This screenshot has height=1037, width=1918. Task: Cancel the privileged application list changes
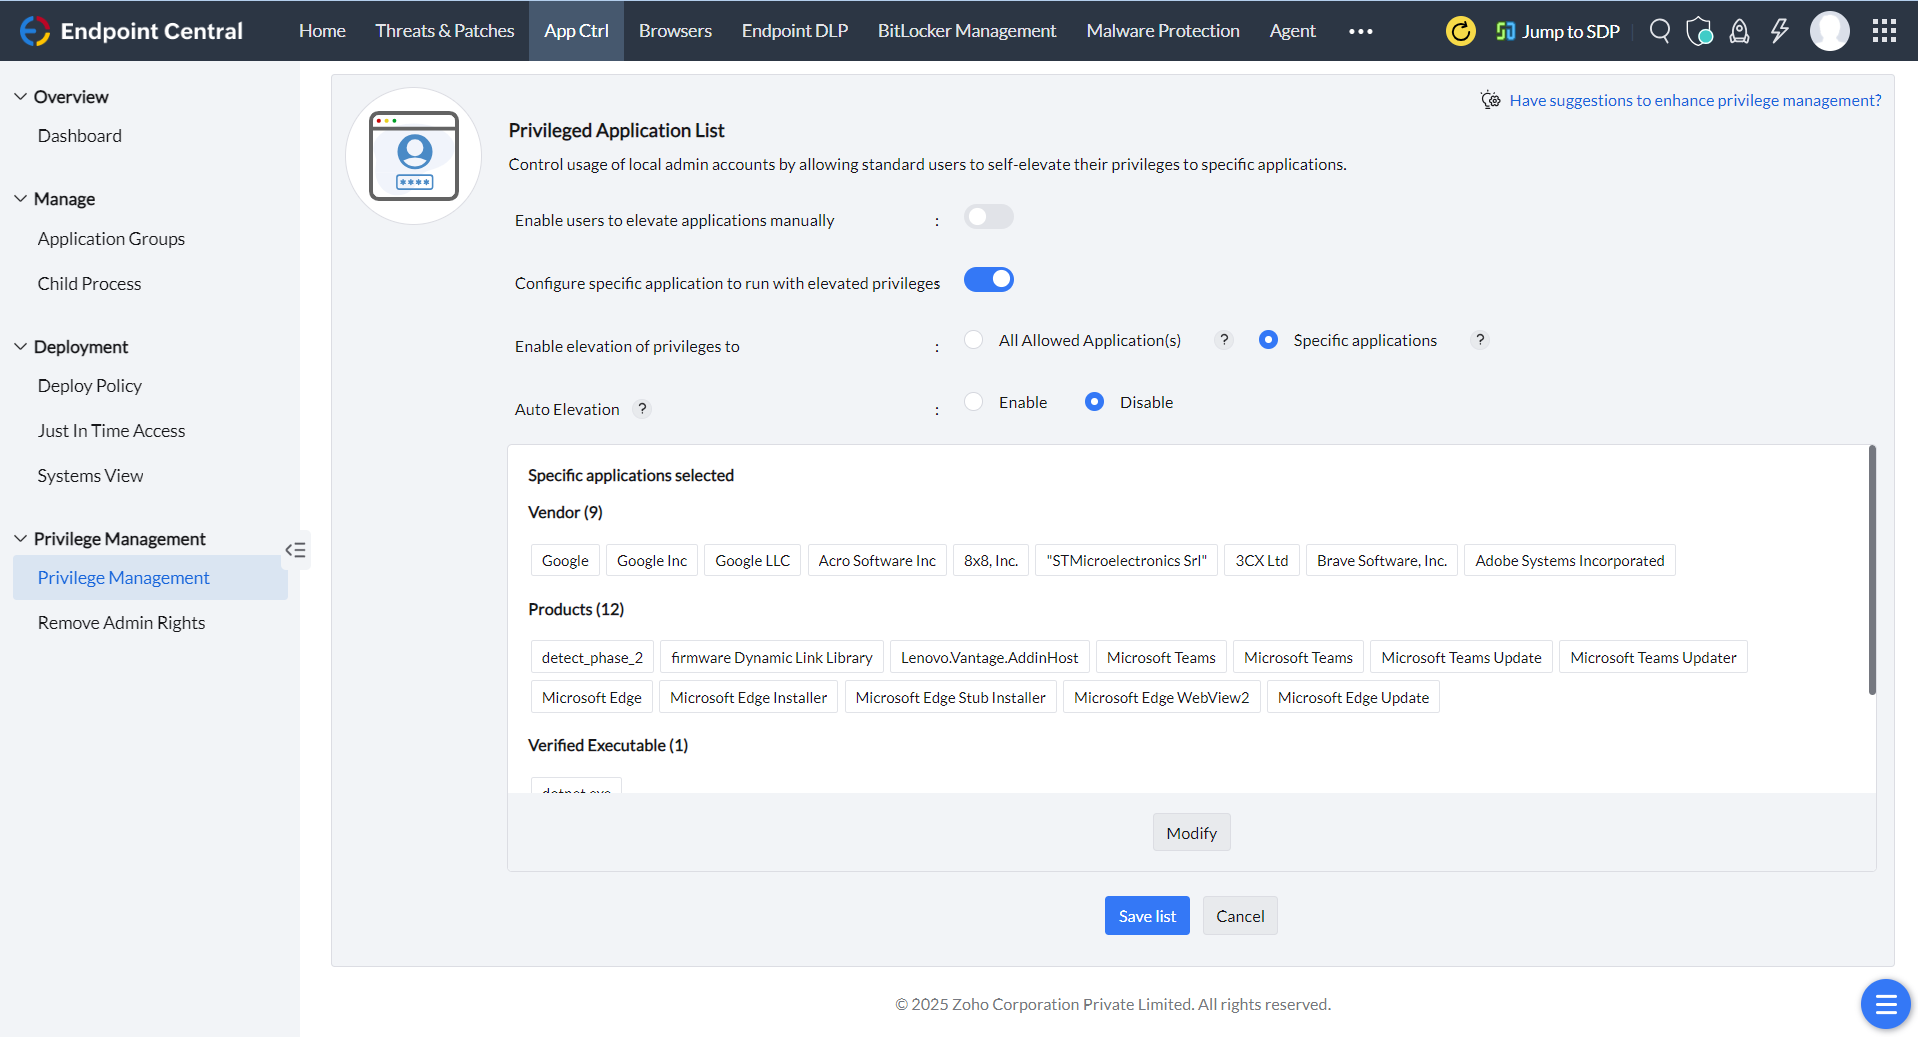click(x=1240, y=916)
